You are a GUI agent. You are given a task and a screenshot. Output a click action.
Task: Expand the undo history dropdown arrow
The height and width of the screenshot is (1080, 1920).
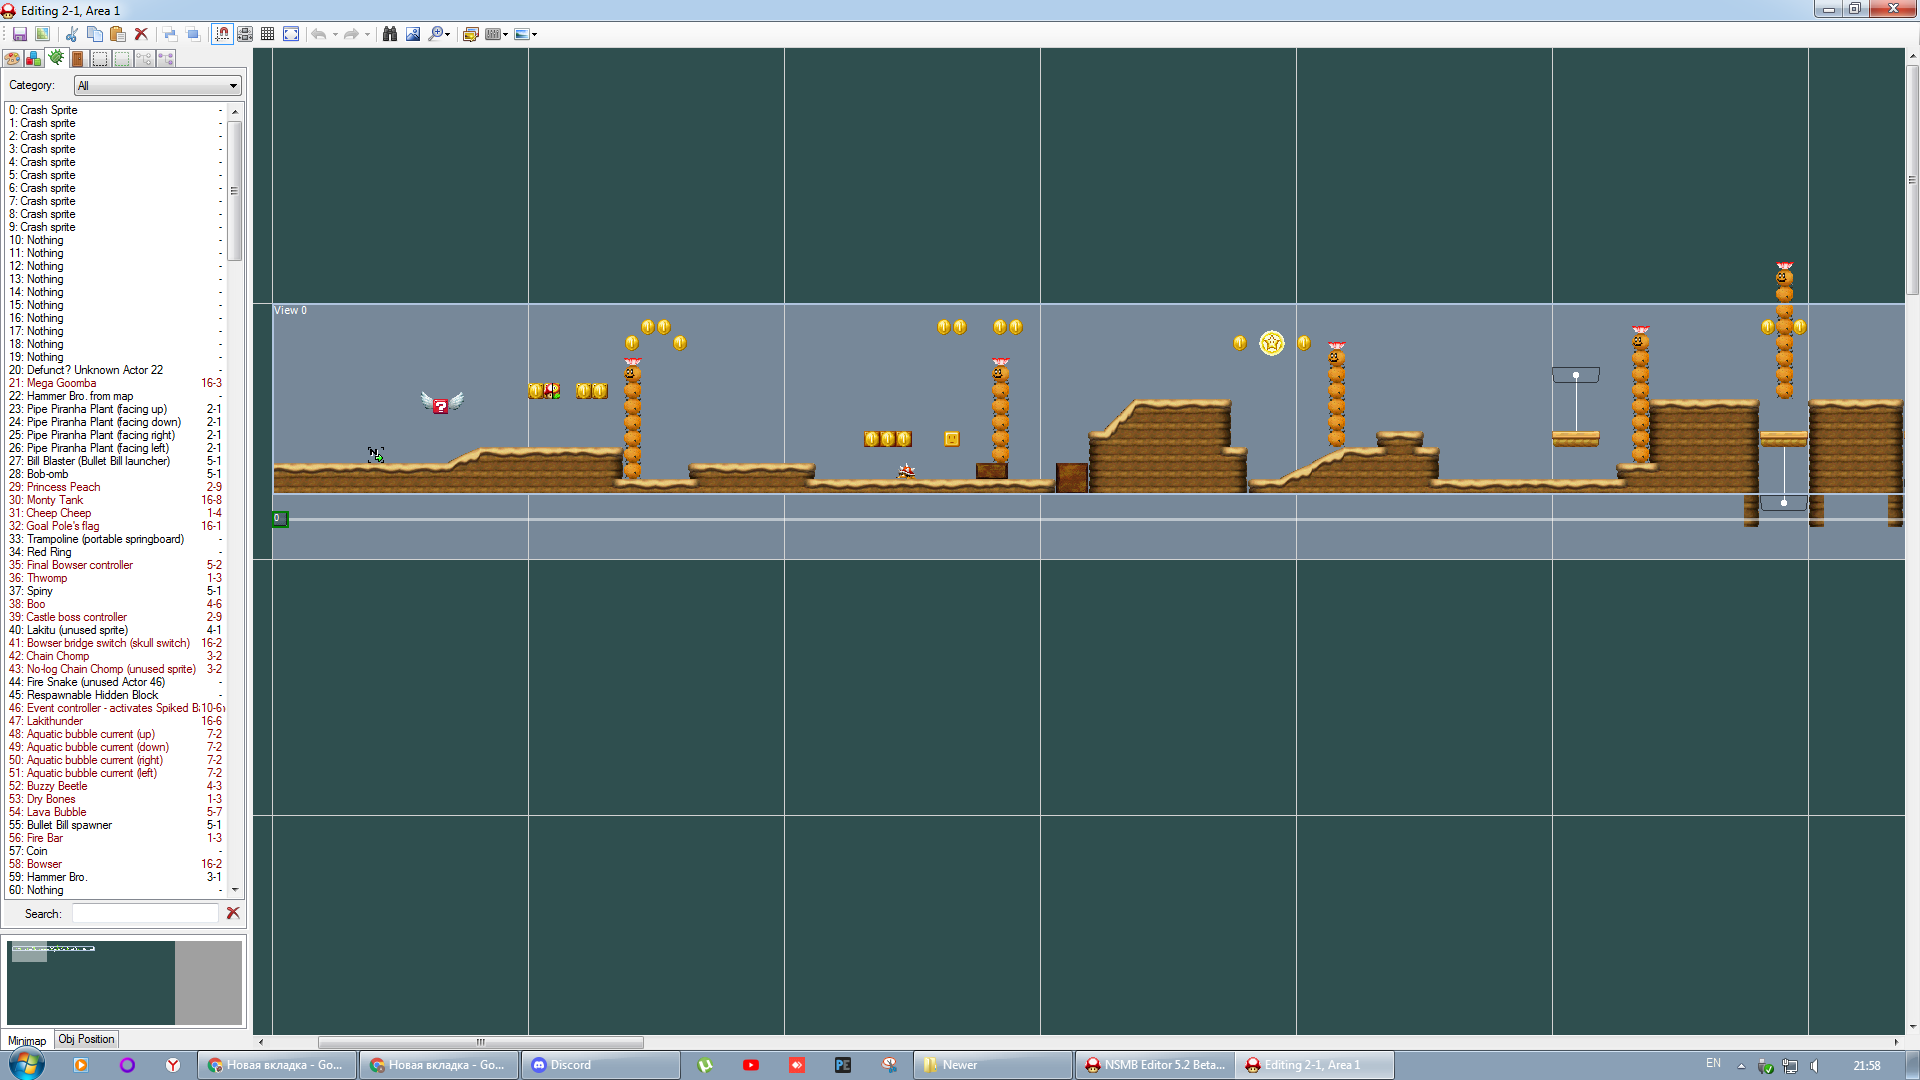(335, 34)
